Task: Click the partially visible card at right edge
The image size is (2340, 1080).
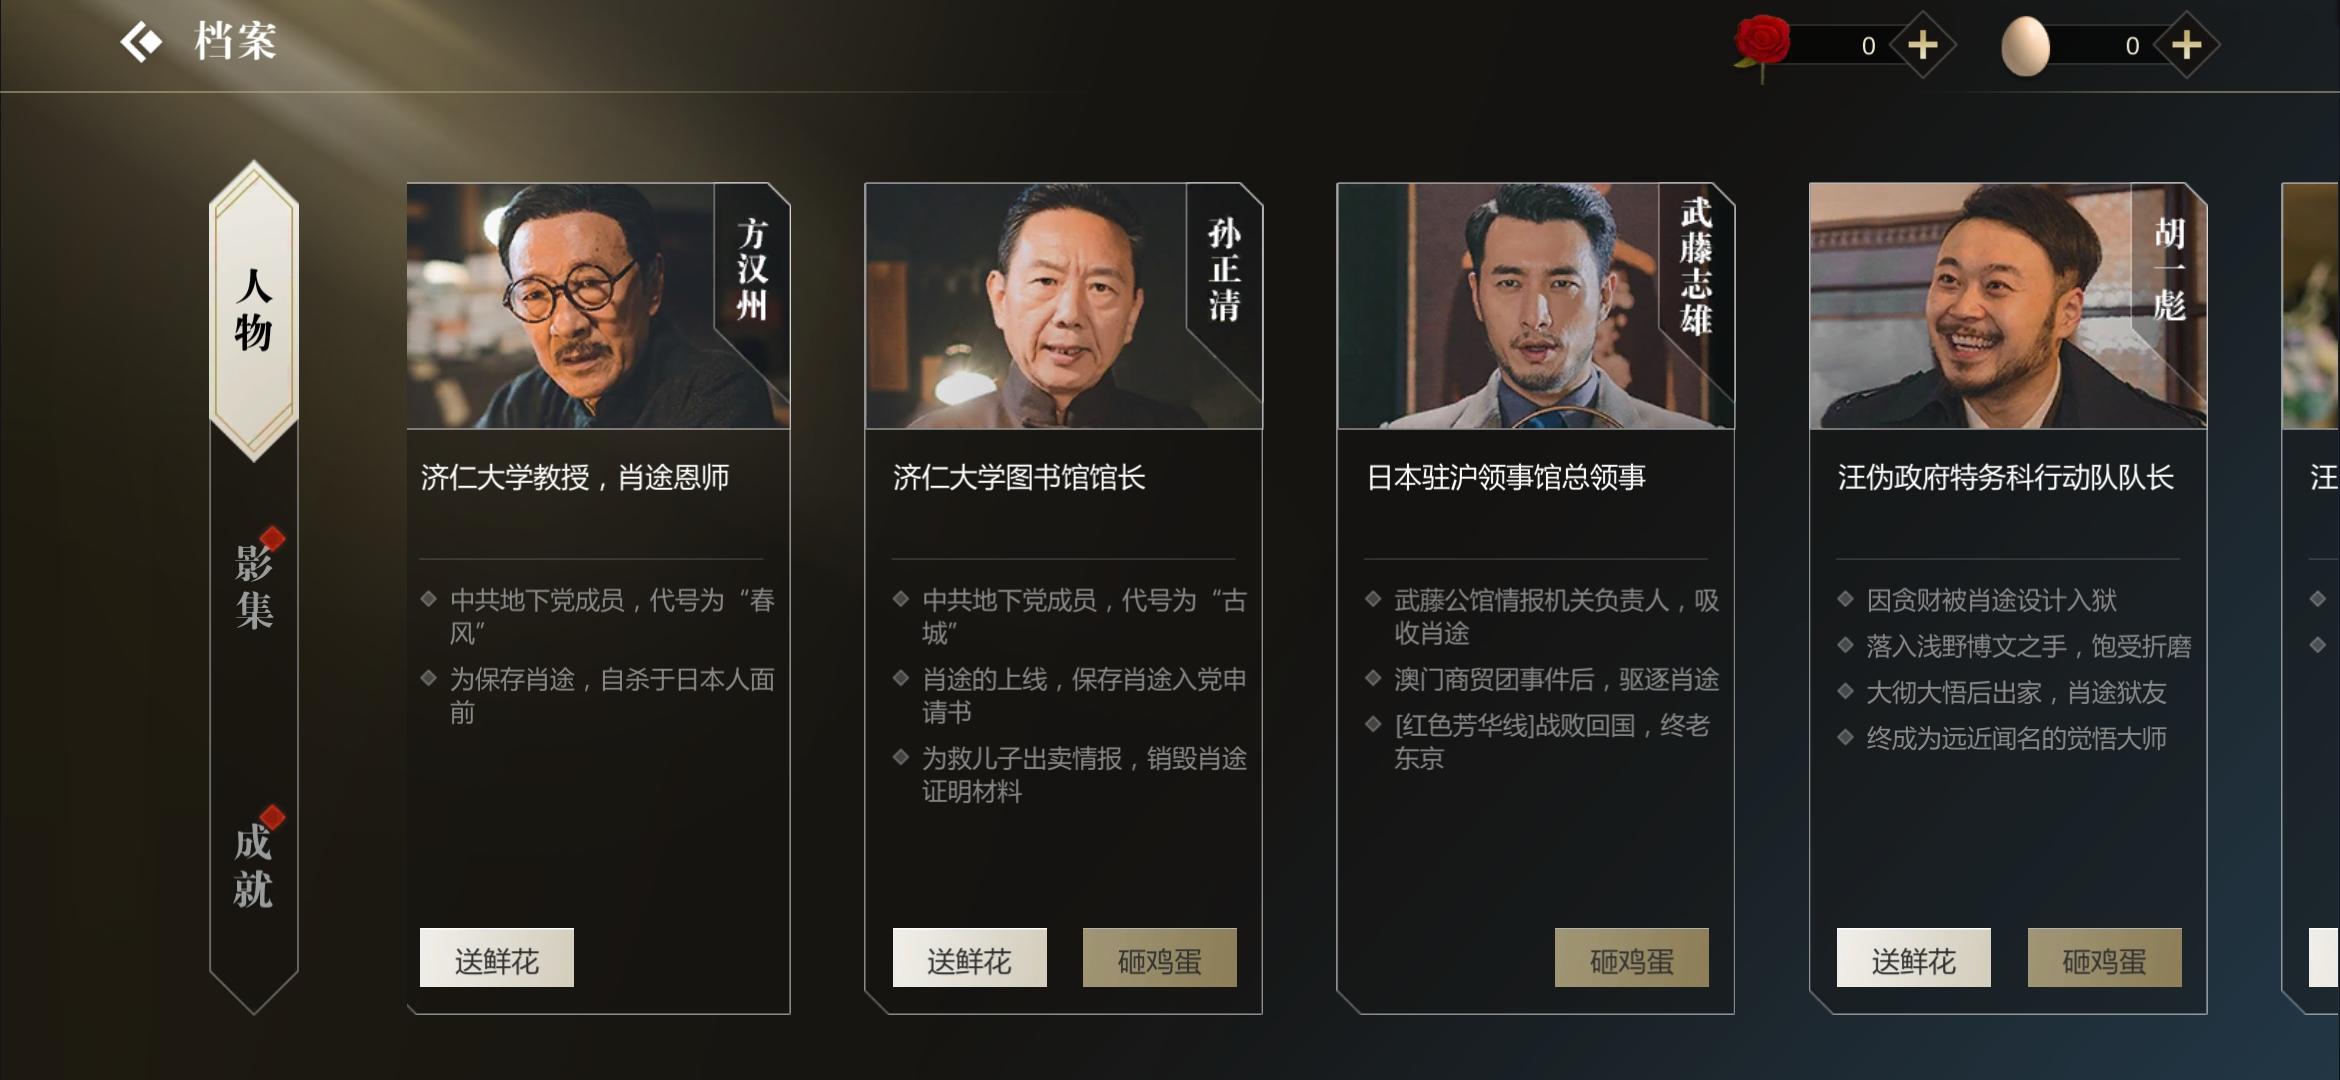Action: coord(2311,598)
